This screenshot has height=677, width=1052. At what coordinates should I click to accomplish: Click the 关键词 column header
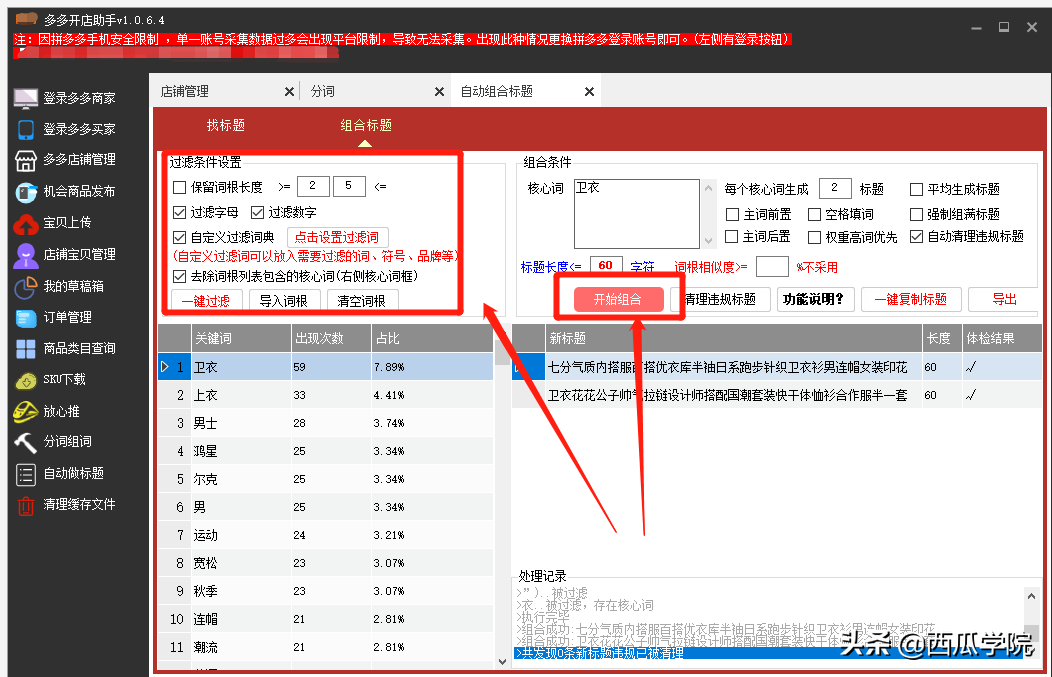point(242,338)
